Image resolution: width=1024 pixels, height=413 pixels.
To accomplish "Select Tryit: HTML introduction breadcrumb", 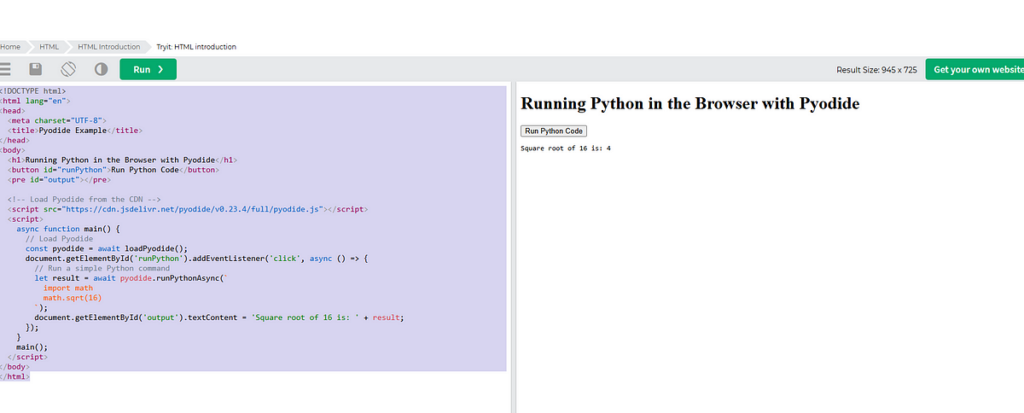I will (197, 47).
